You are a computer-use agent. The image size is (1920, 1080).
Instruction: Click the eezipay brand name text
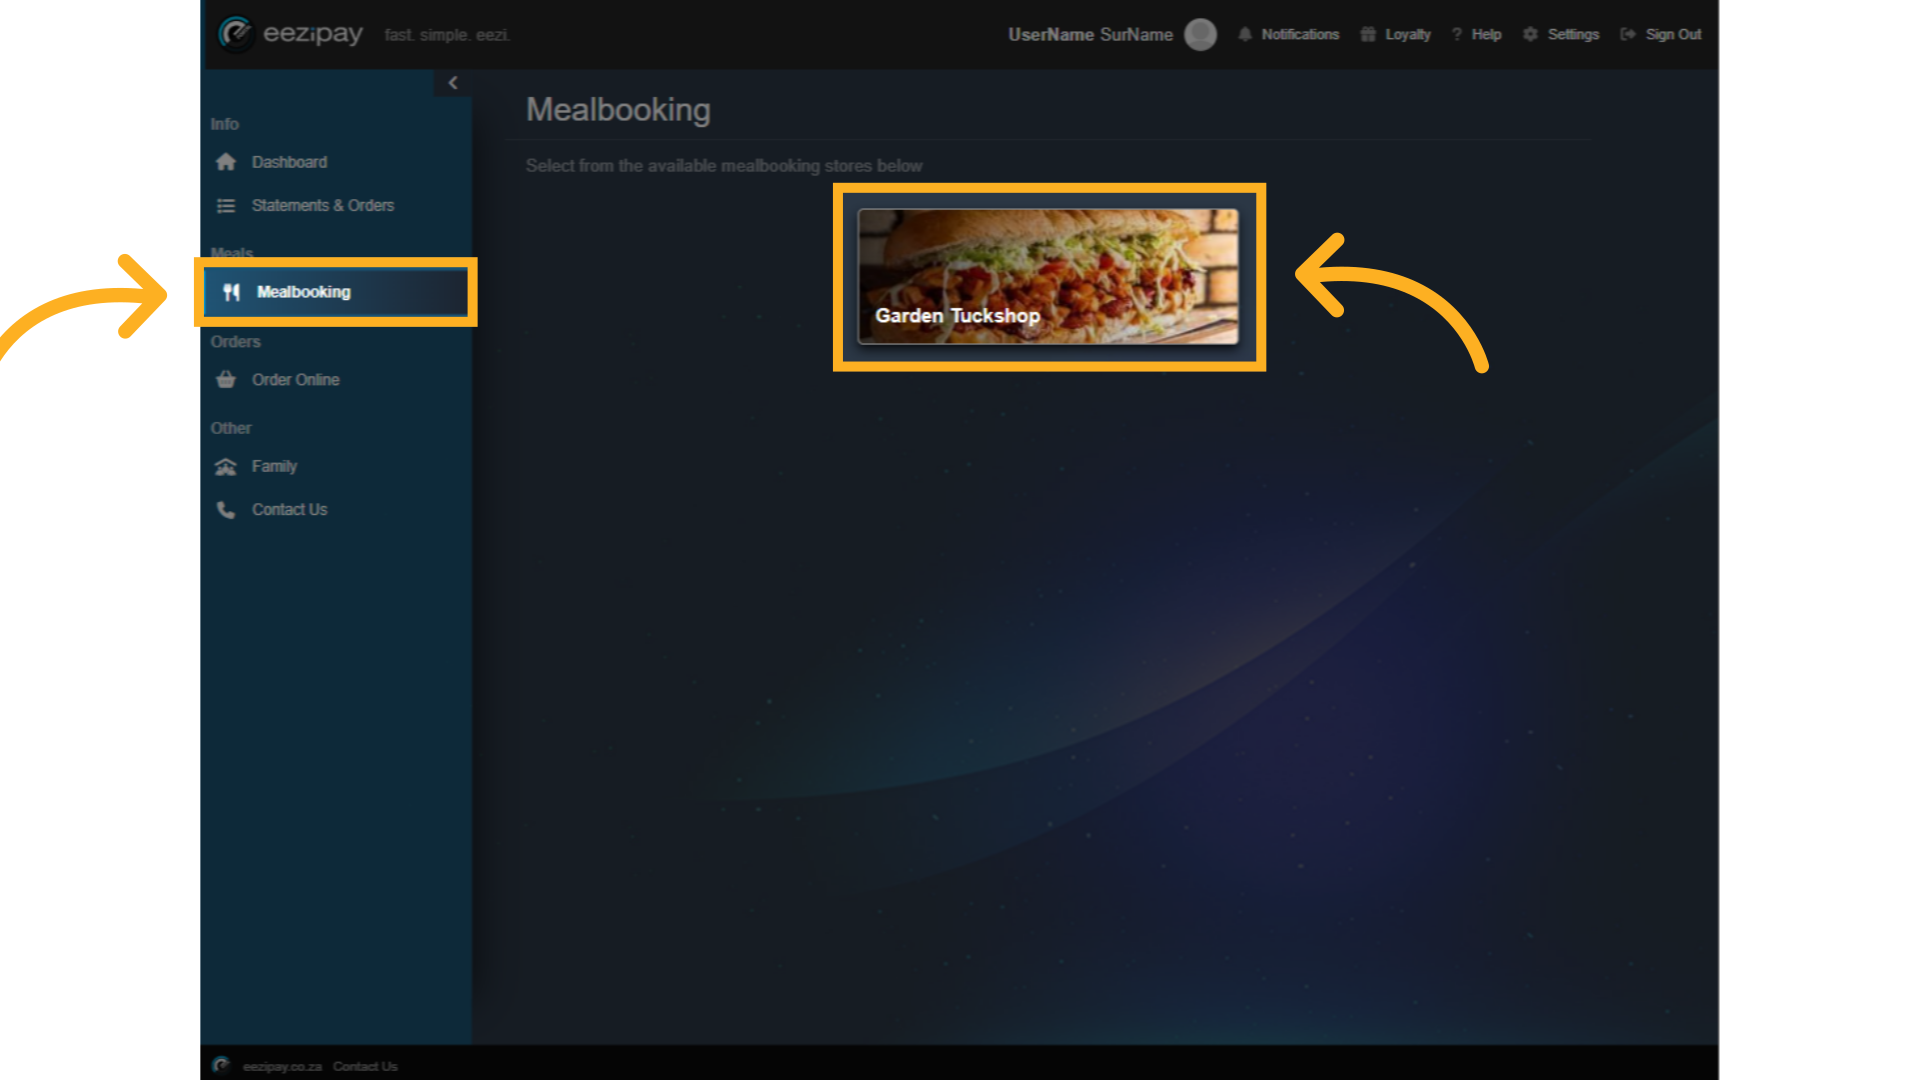tap(313, 34)
